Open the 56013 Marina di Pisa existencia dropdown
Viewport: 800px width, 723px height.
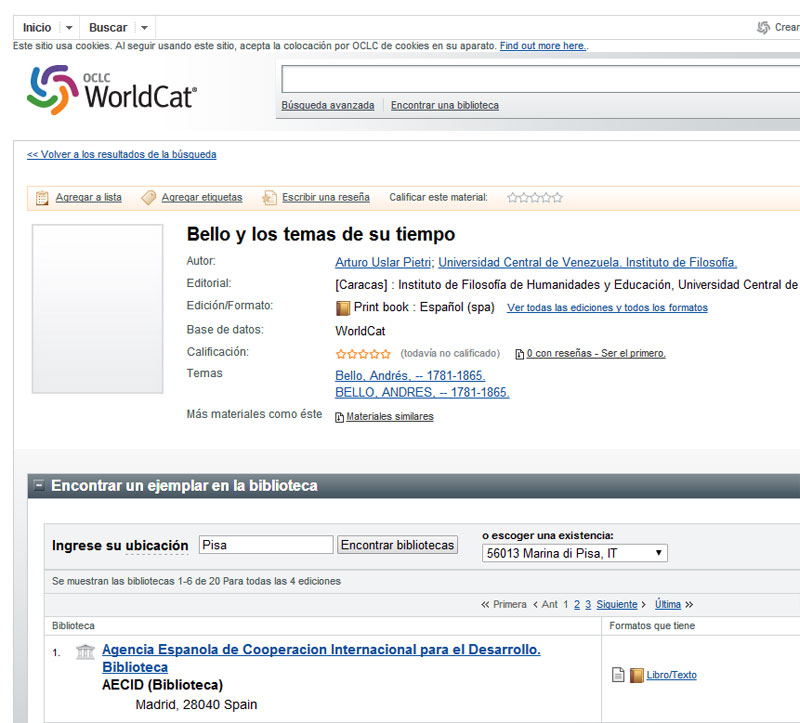(x=574, y=553)
